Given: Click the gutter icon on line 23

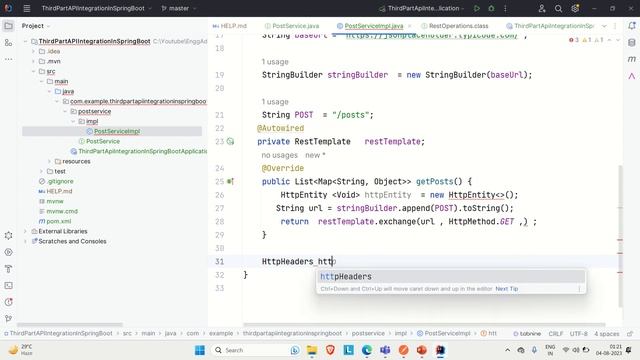Looking at the screenshot, I should 231,142.
